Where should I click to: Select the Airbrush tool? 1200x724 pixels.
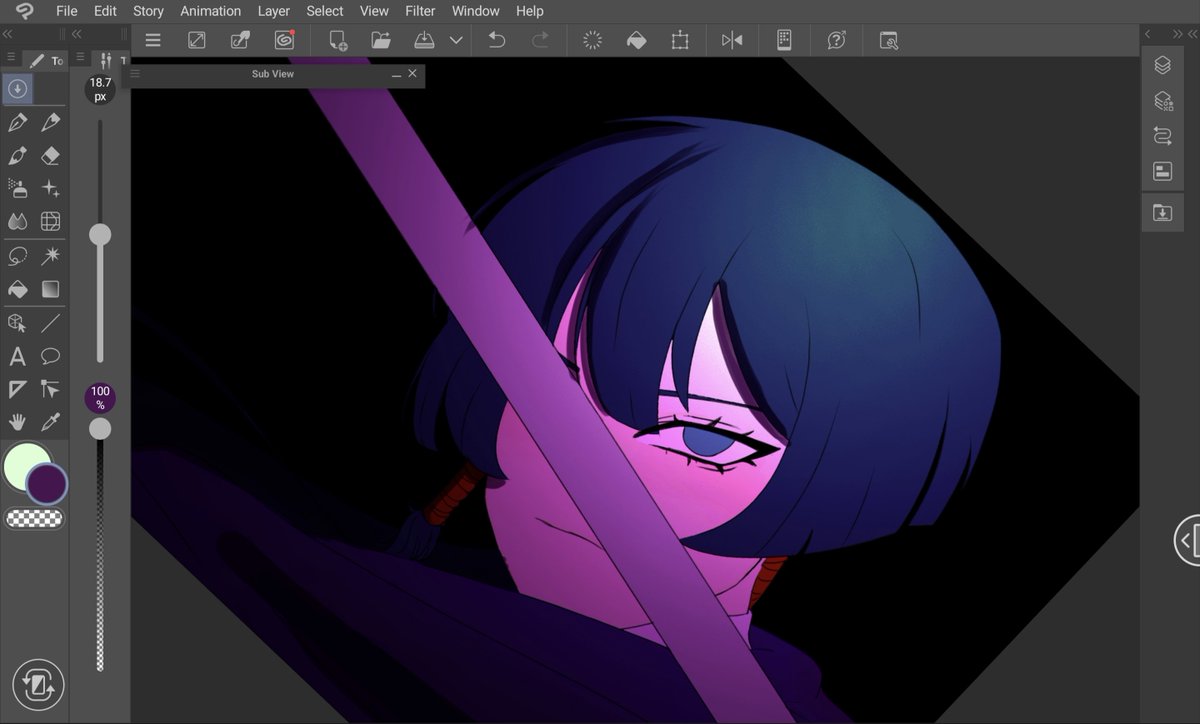click(x=17, y=188)
